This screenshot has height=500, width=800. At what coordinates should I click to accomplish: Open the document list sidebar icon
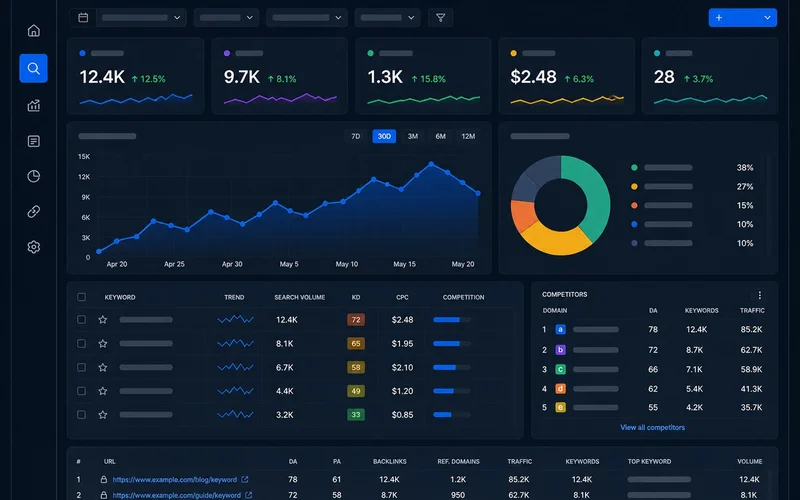(34, 141)
